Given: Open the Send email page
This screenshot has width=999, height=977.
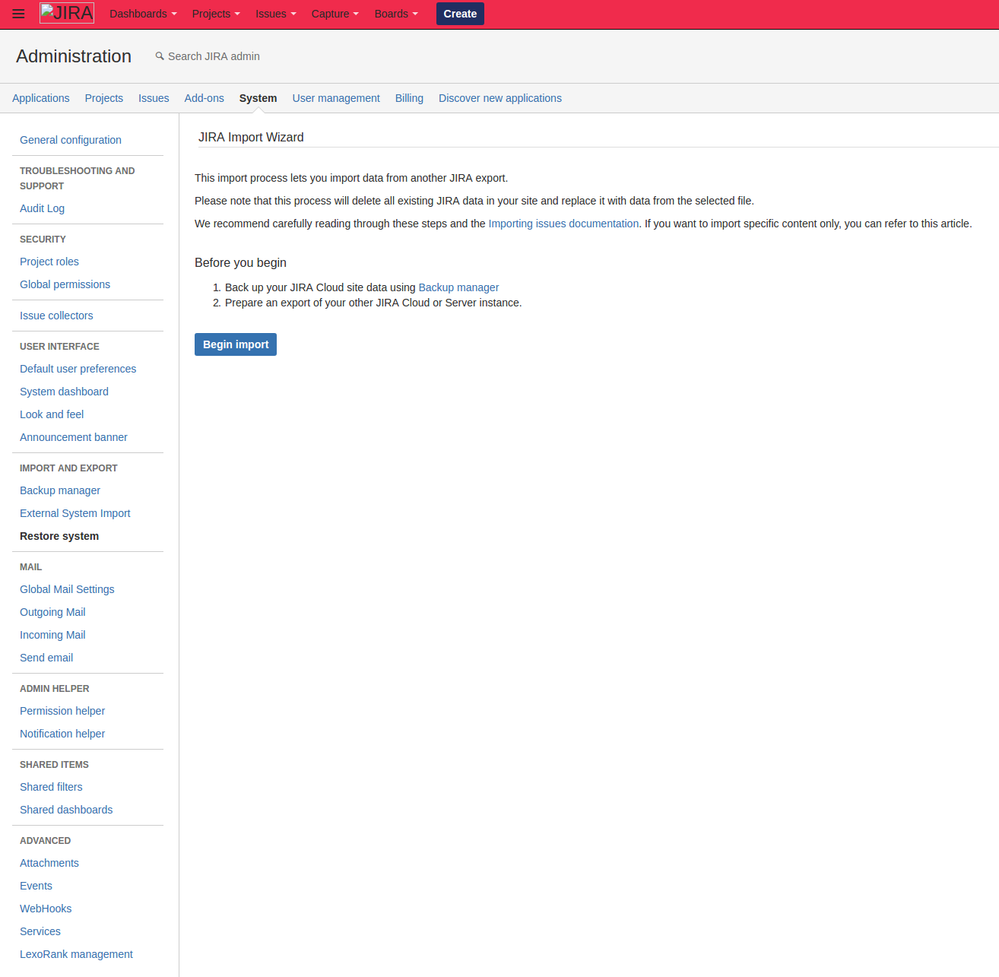Looking at the screenshot, I should pos(47,658).
